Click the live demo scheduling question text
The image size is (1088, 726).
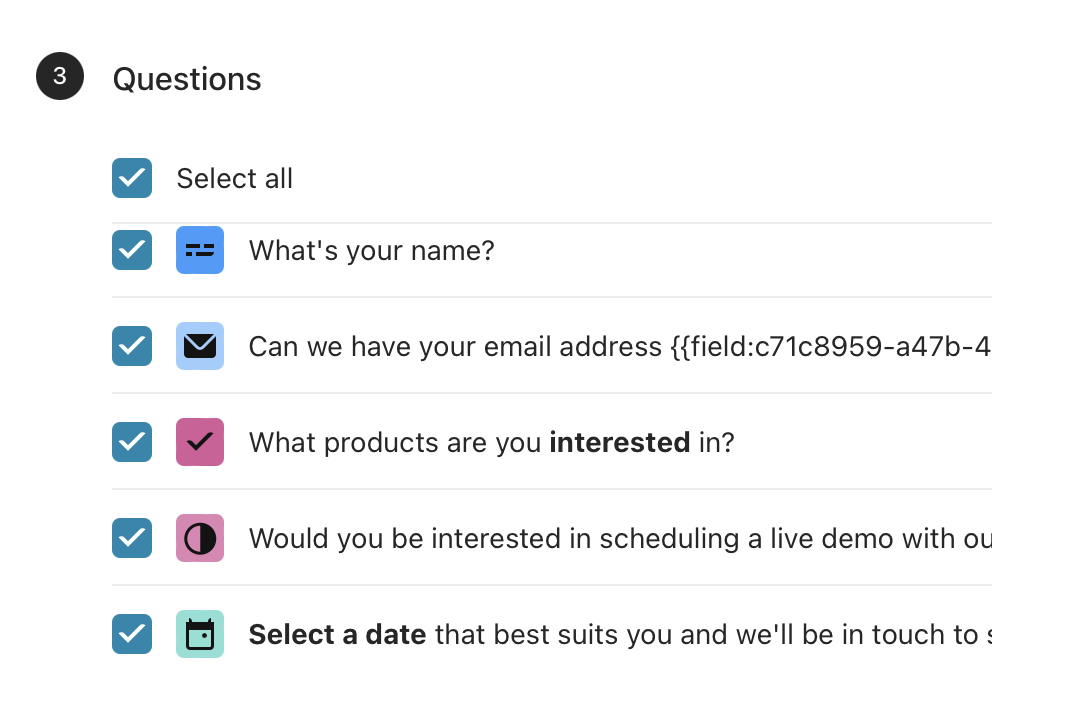620,539
